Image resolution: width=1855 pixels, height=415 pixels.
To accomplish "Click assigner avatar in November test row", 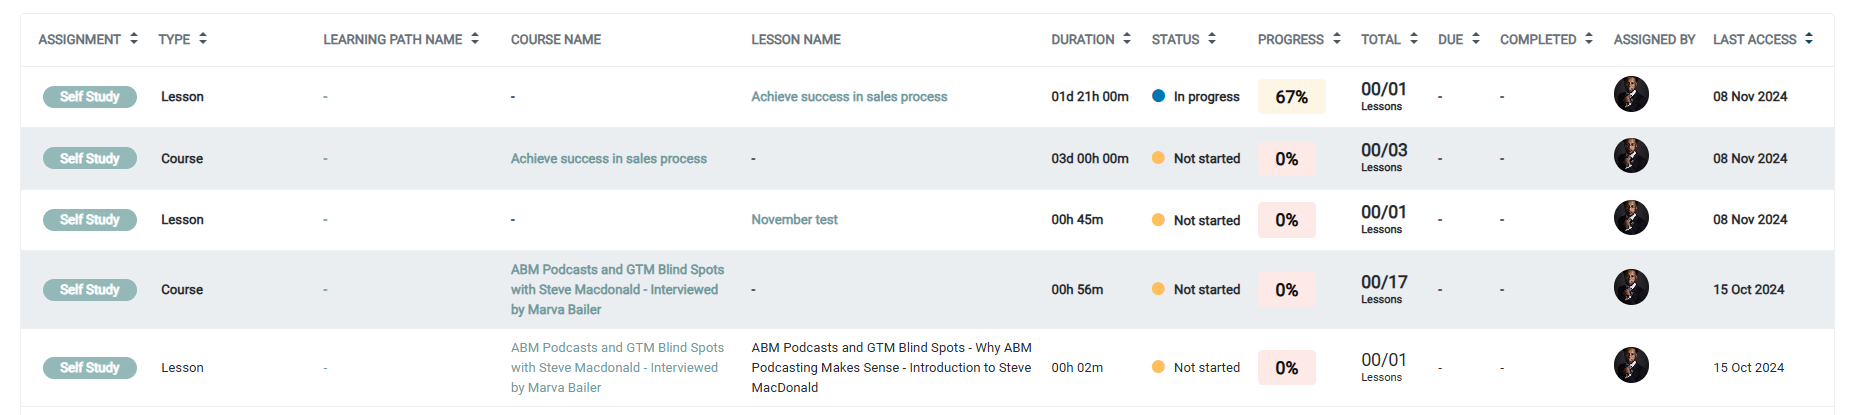I will (1631, 218).
